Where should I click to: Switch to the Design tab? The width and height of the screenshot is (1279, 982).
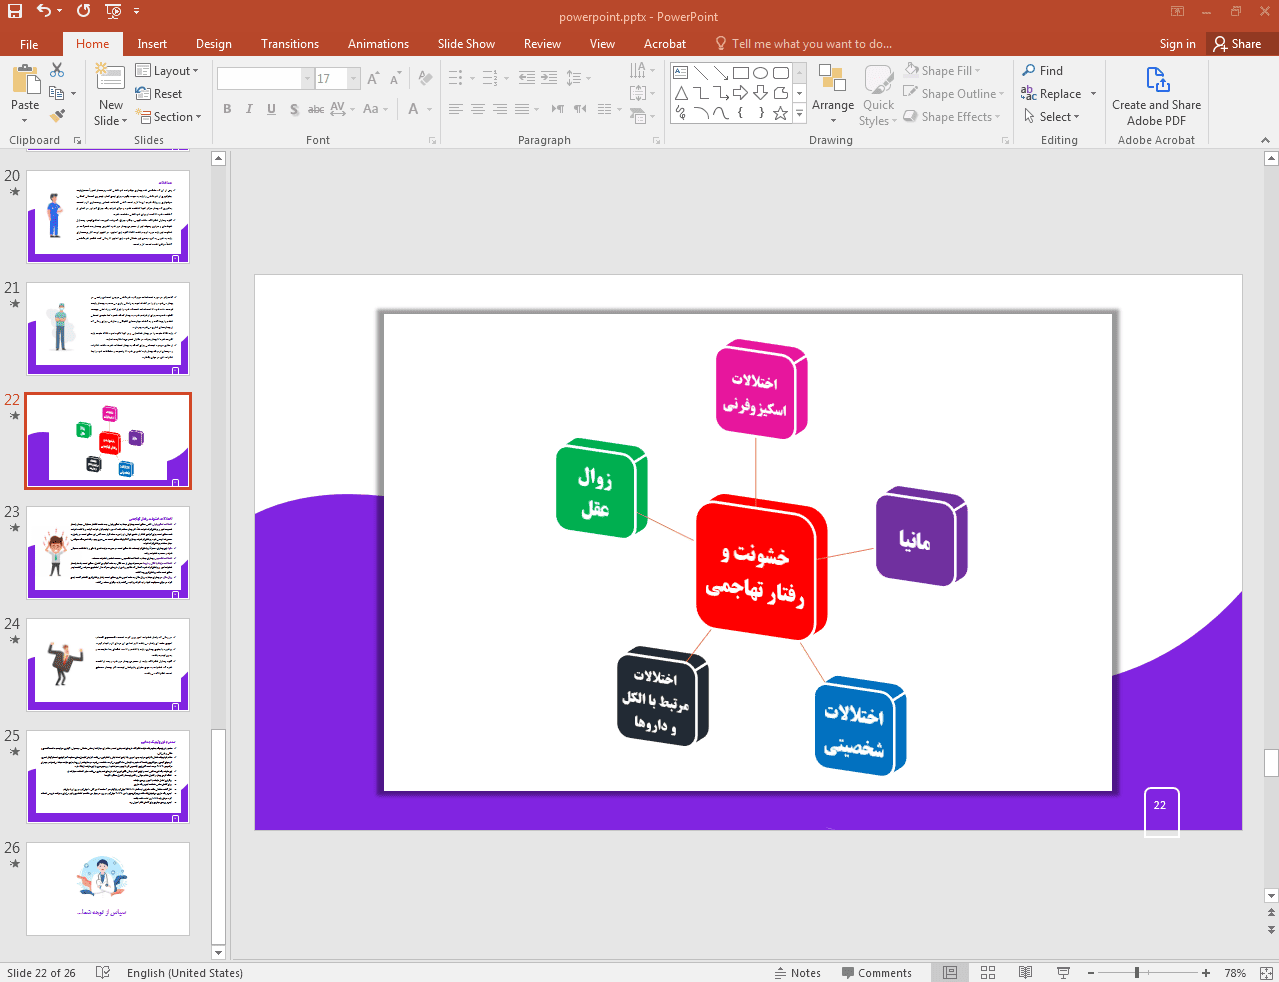tap(213, 44)
